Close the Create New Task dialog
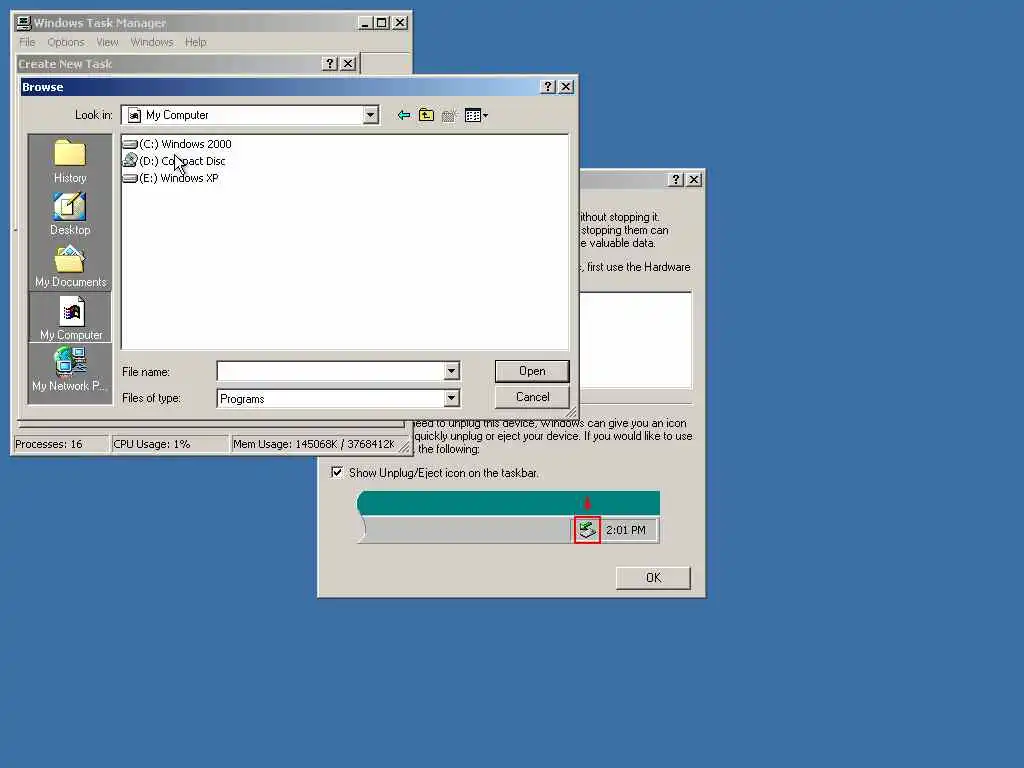 348,63
